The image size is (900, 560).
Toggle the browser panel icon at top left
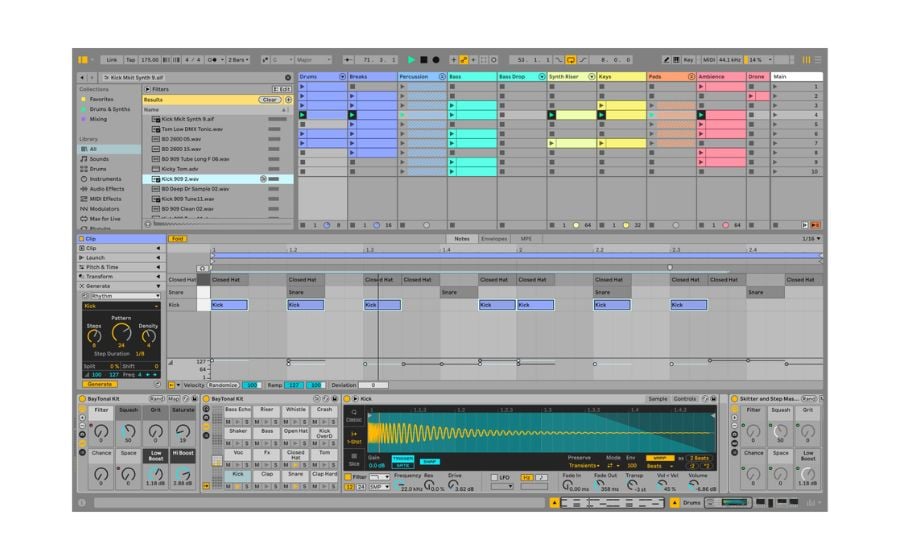tap(83, 60)
